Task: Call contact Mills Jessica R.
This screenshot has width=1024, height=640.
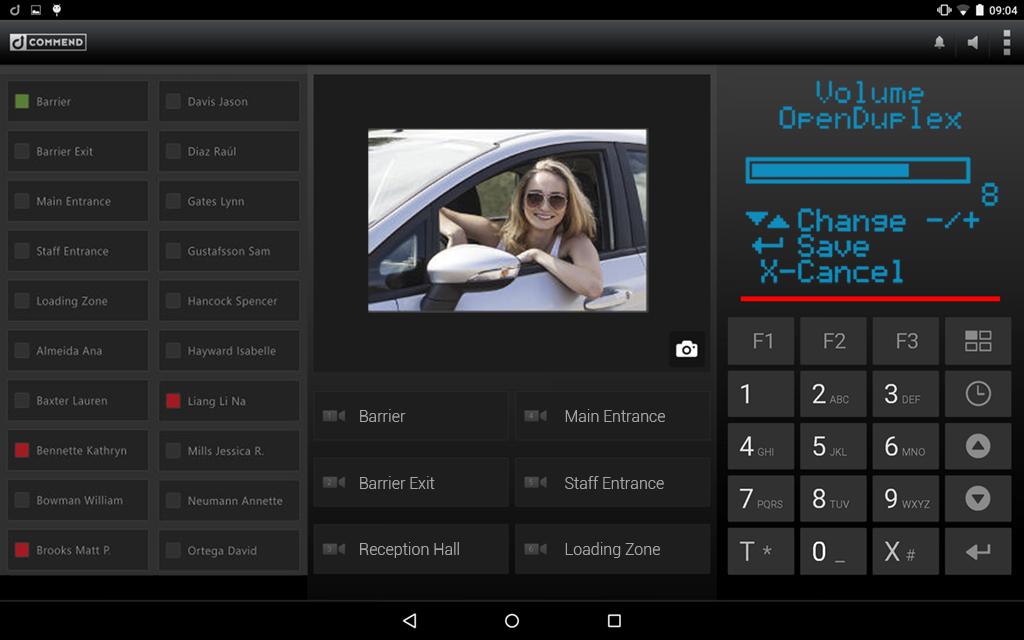Action: 229,450
